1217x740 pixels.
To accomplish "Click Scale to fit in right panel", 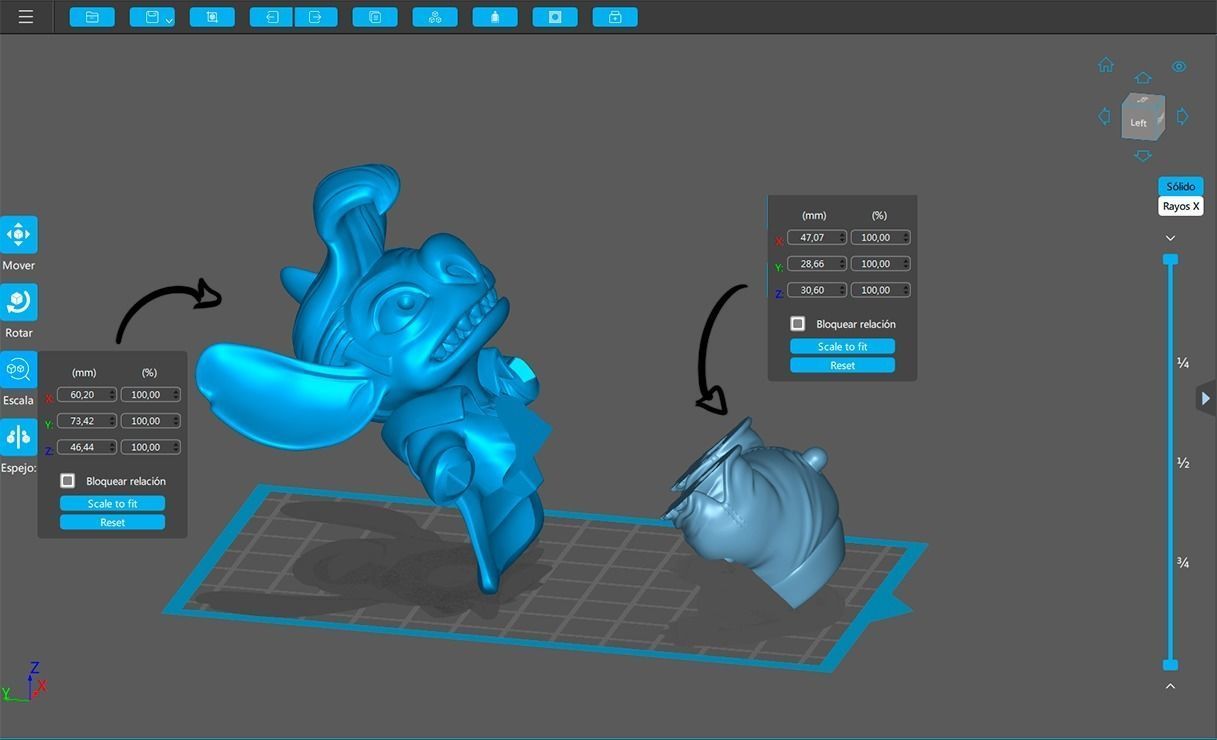I will click(x=842, y=346).
